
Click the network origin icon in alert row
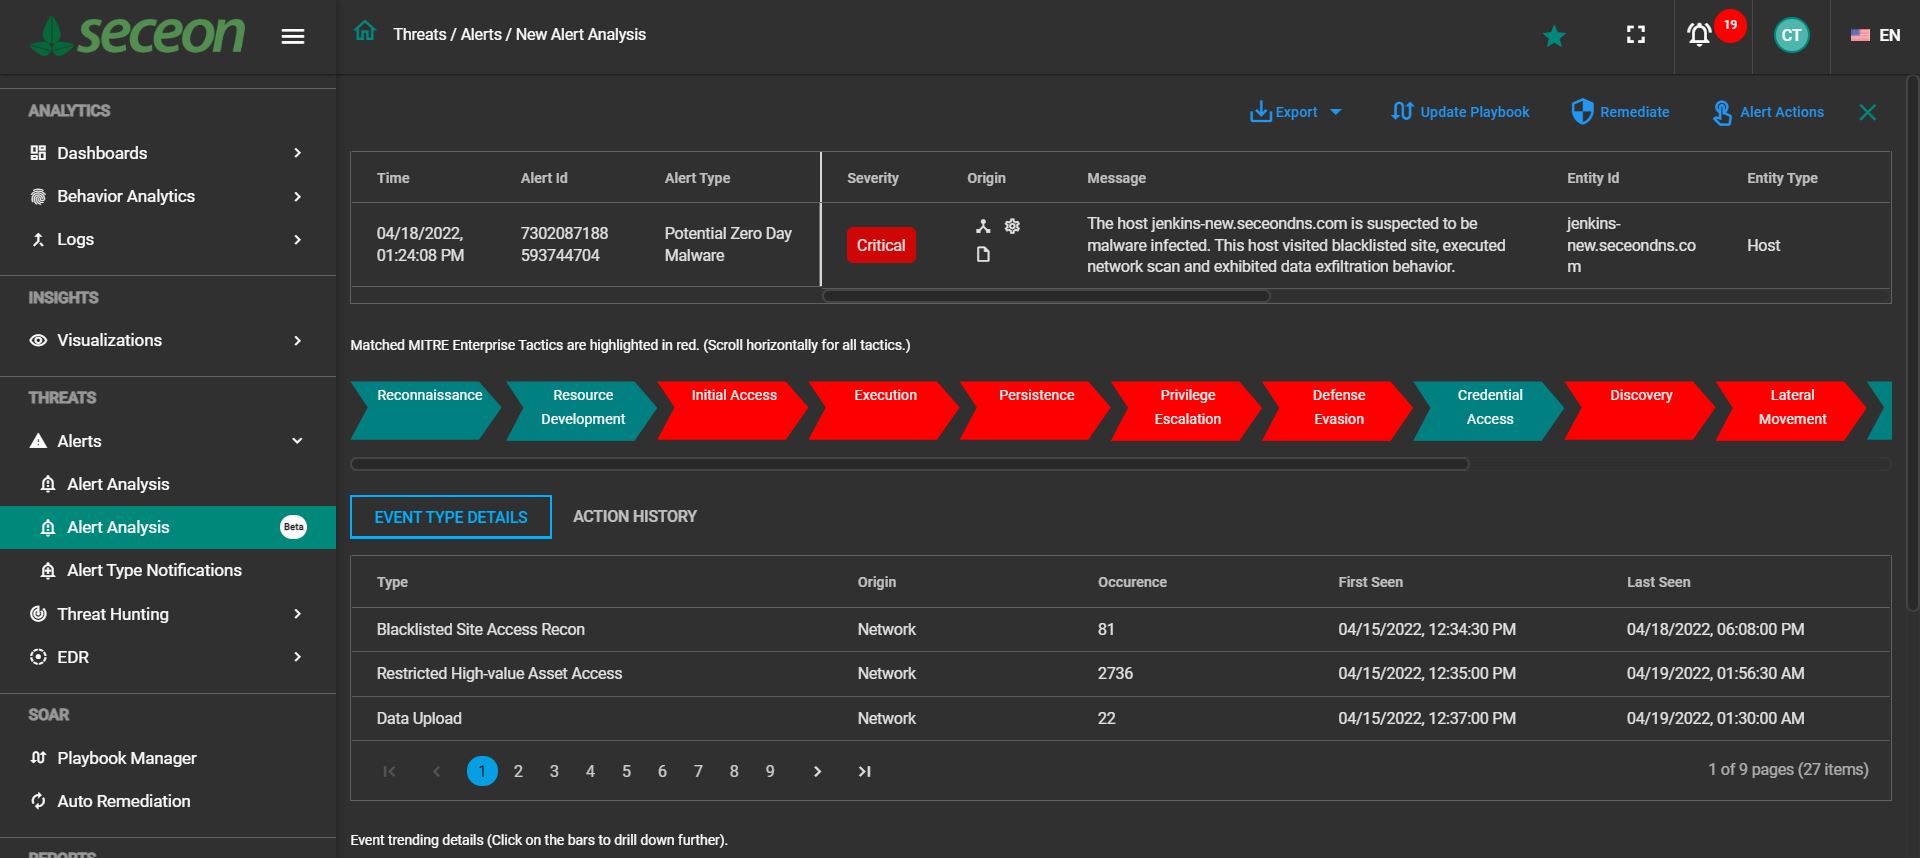click(983, 227)
